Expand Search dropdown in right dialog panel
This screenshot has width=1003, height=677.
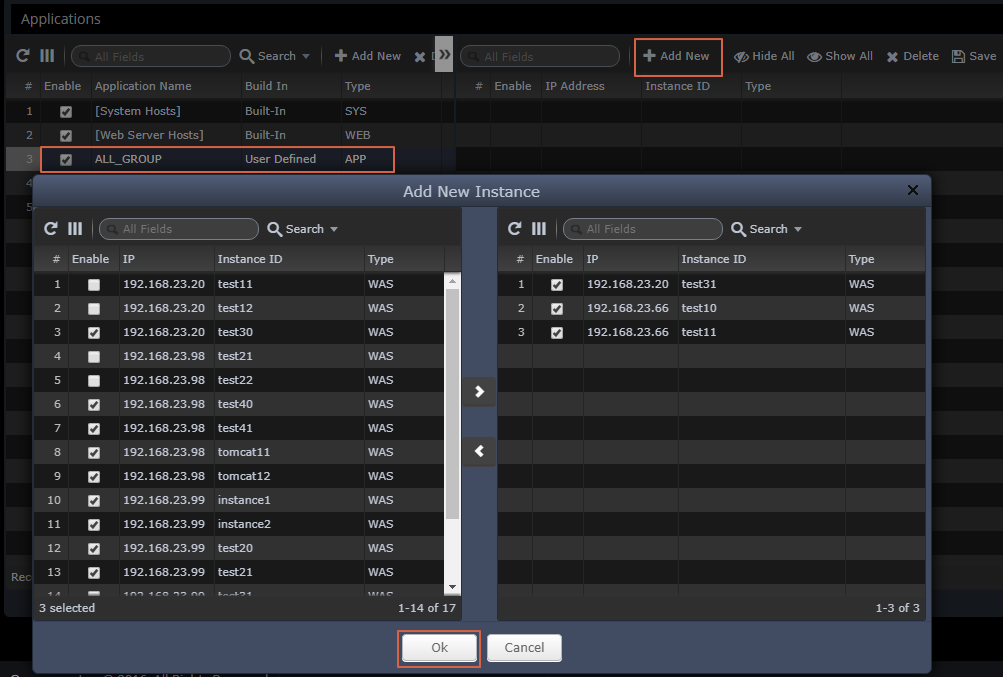click(767, 229)
